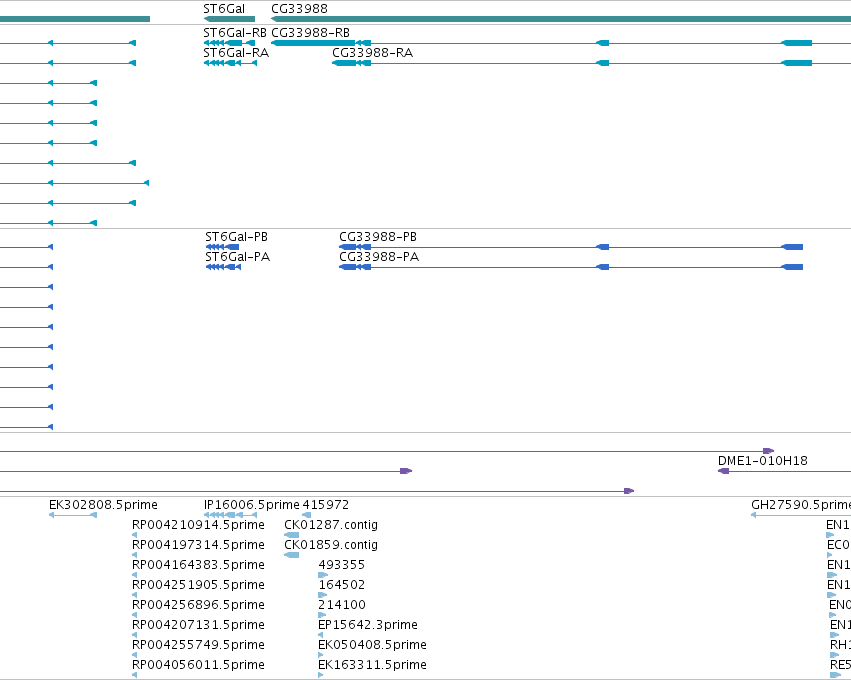Select the EK302808.5prime EST label
This screenshot has height=680, width=851.
(x=103, y=505)
